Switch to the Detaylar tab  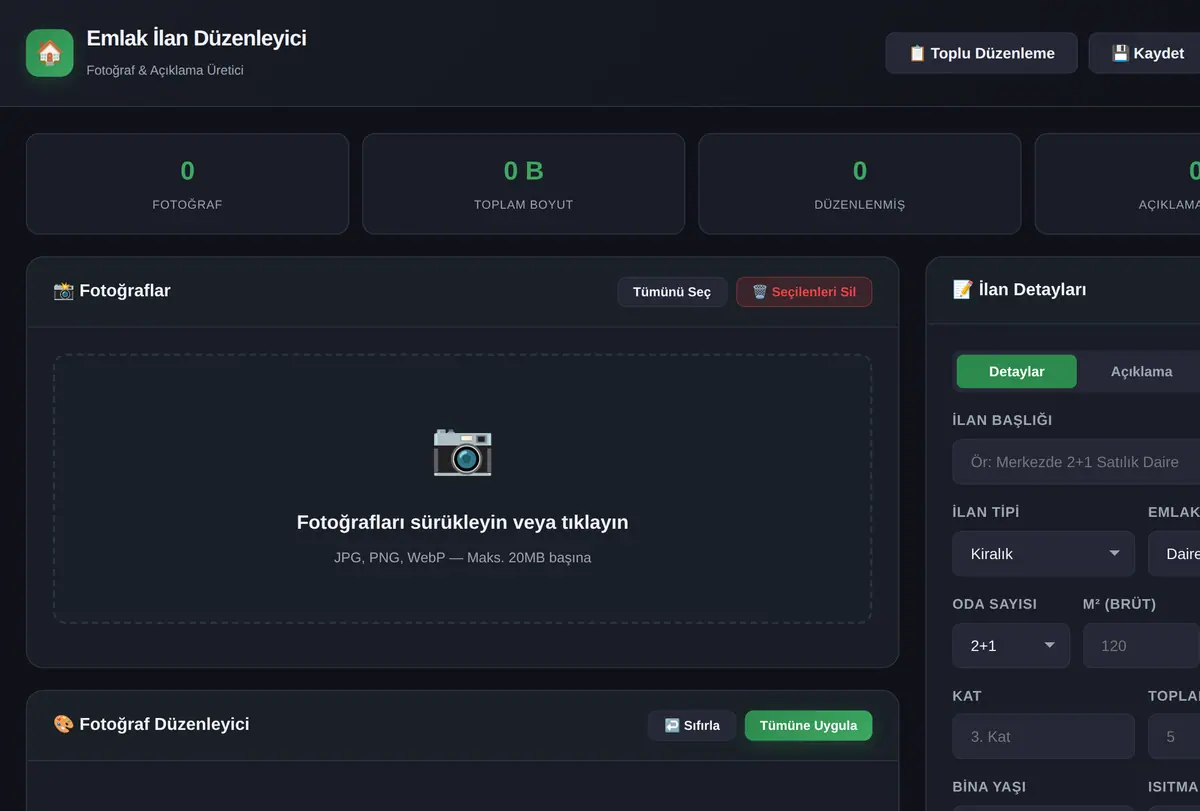(1017, 371)
